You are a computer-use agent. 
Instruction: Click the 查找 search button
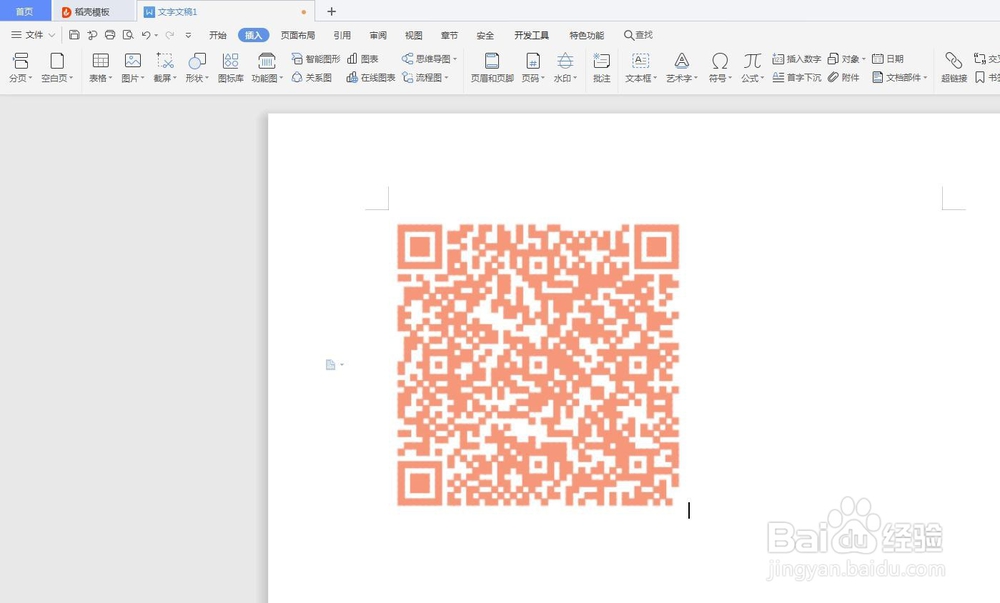(638, 35)
